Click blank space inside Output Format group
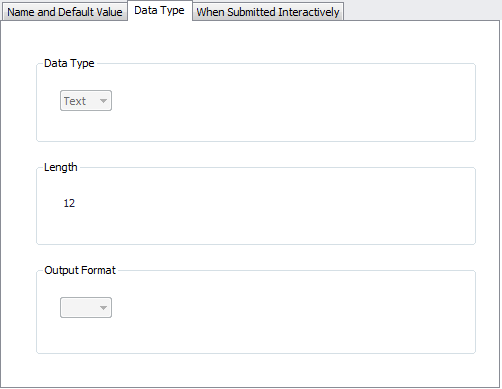Screen dimensions: 502x389 [293, 310]
